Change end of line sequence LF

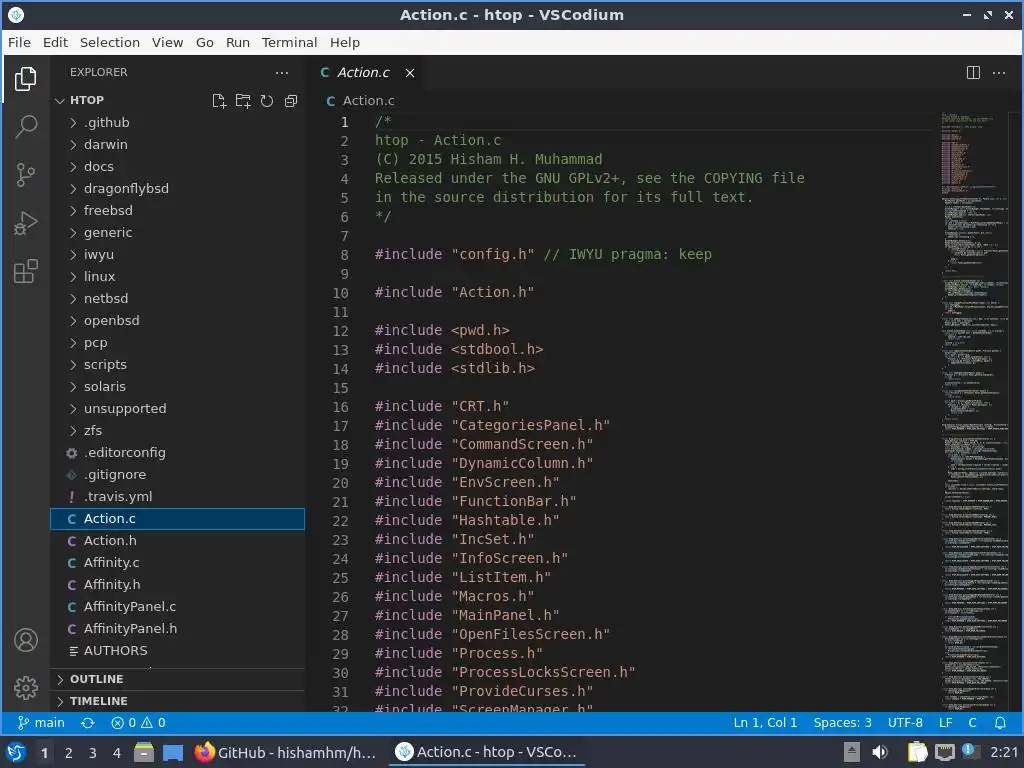[945, 723]
